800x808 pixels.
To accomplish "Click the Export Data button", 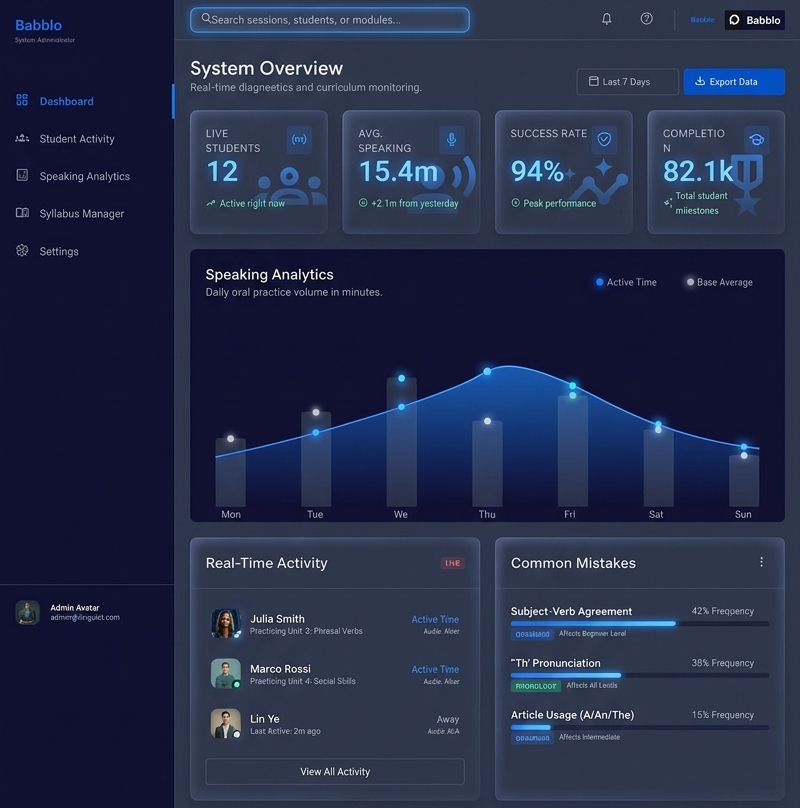I will tap(734, 81).
